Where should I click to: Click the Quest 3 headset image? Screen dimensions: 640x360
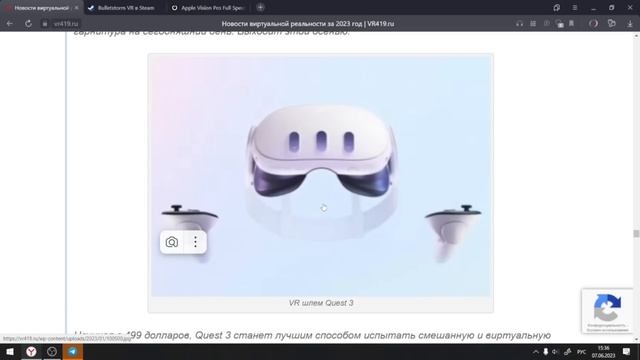click(x=321, y=176)
